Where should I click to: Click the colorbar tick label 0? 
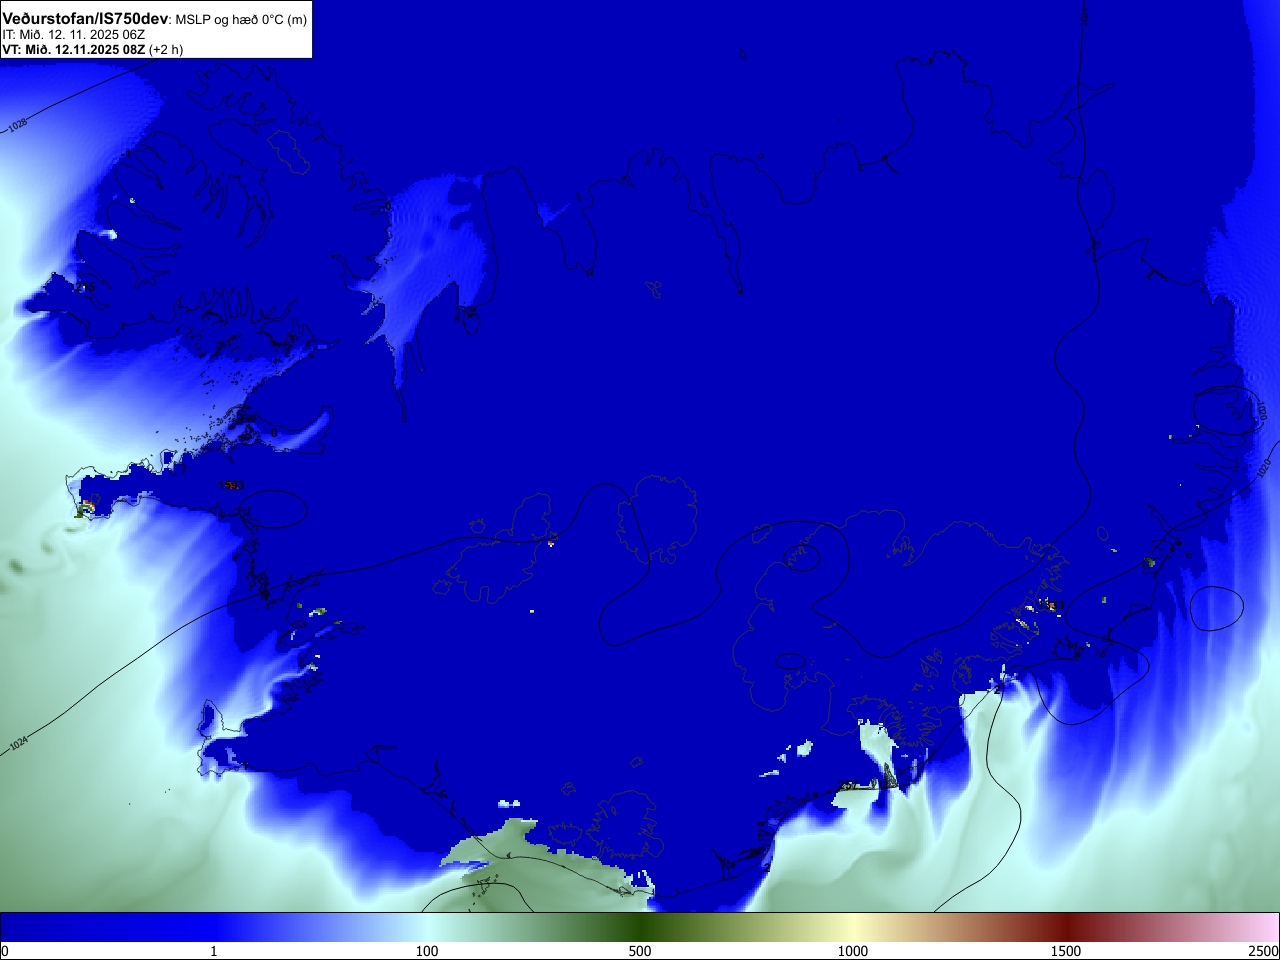[5, 951]
